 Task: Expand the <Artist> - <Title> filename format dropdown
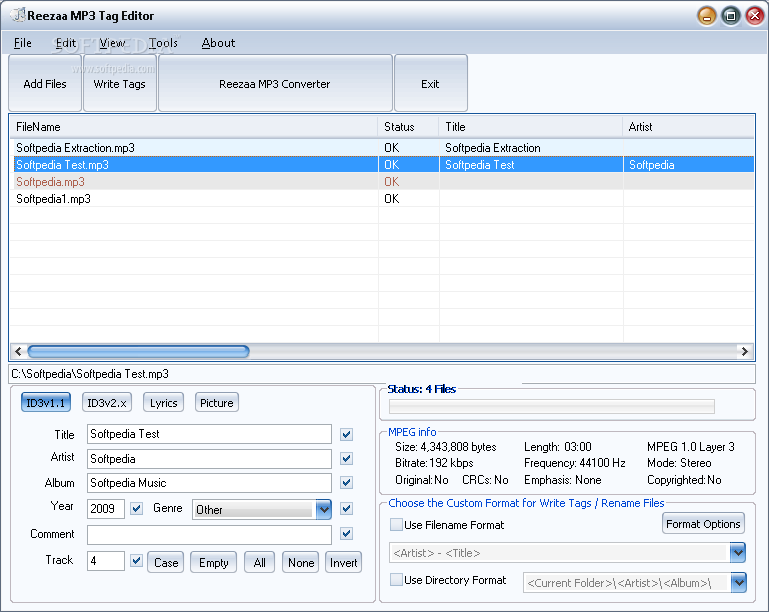pos(738,553)
